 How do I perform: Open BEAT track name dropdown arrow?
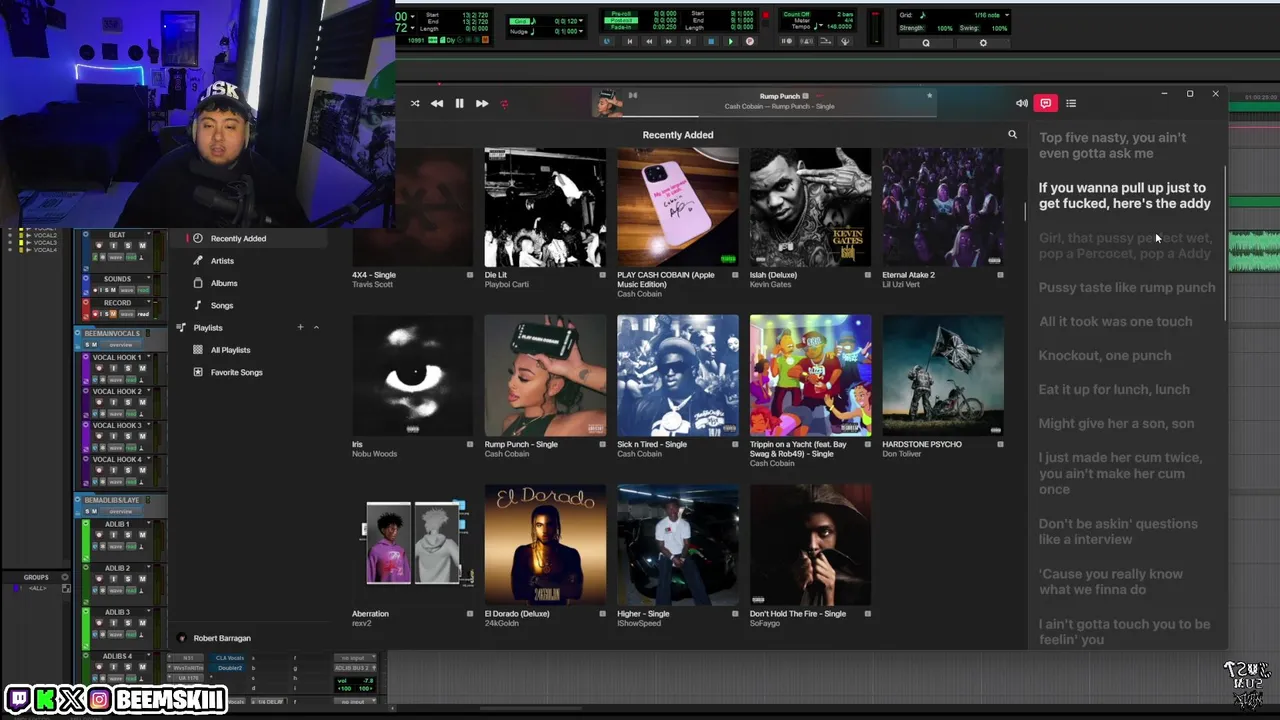[149, 234]
